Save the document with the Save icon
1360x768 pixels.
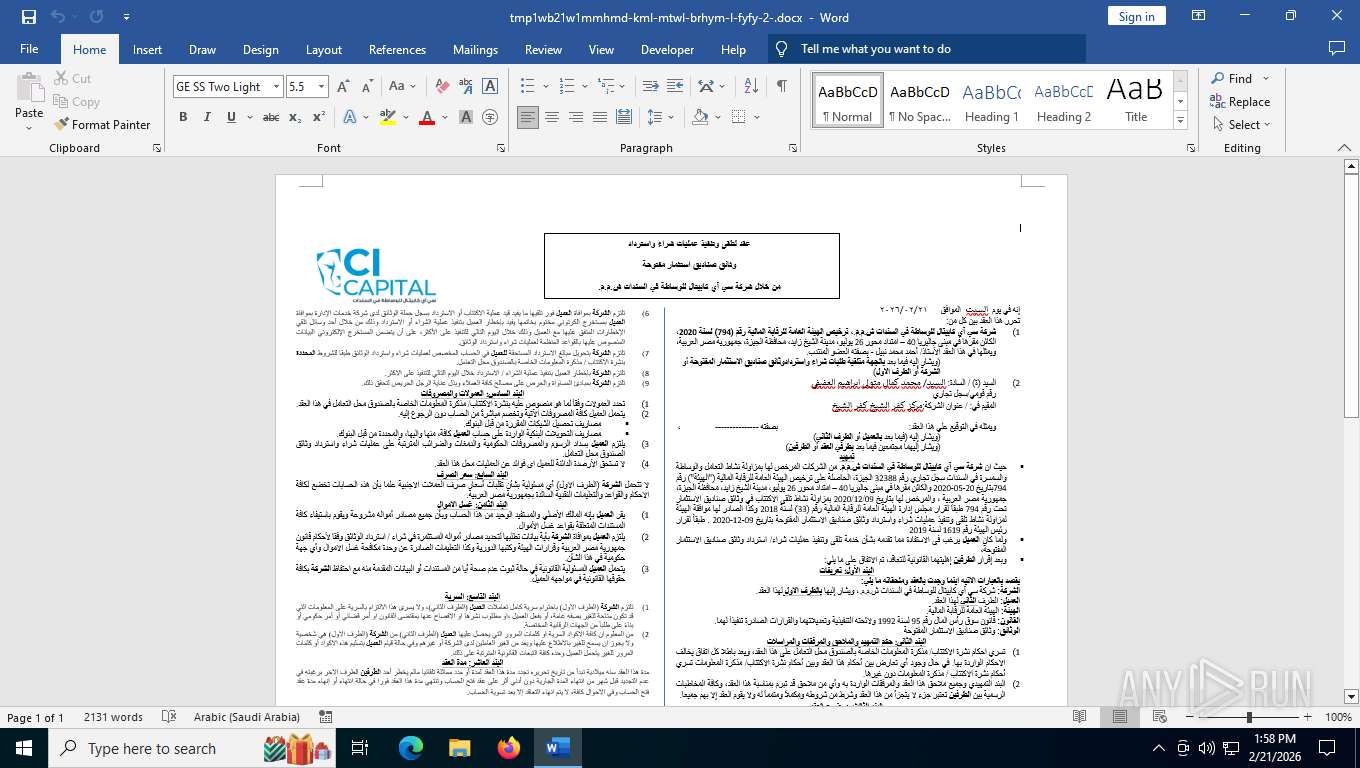click(x=29, y=17)
